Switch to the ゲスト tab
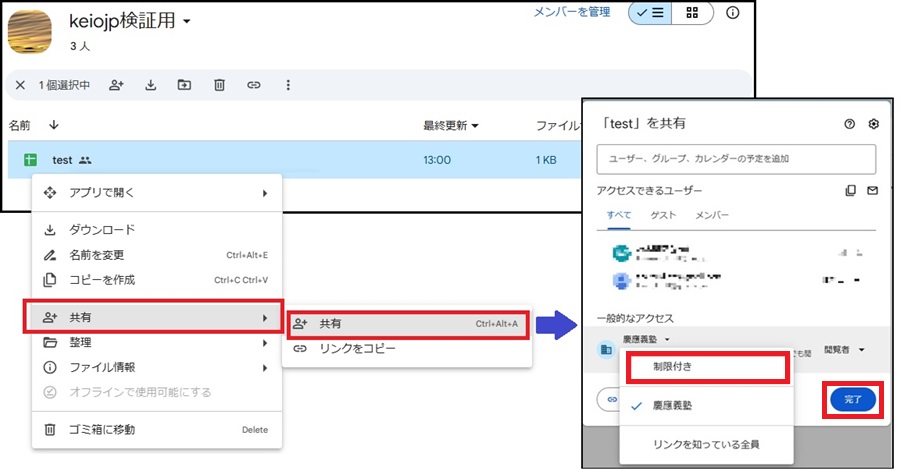 coord(663,215)
